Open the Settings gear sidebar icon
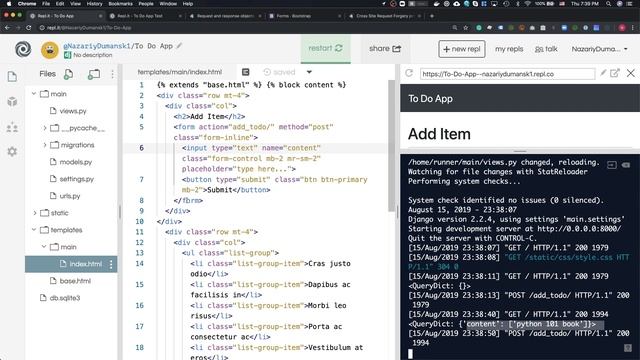640x360 pixels. click(x=12, y=151)
